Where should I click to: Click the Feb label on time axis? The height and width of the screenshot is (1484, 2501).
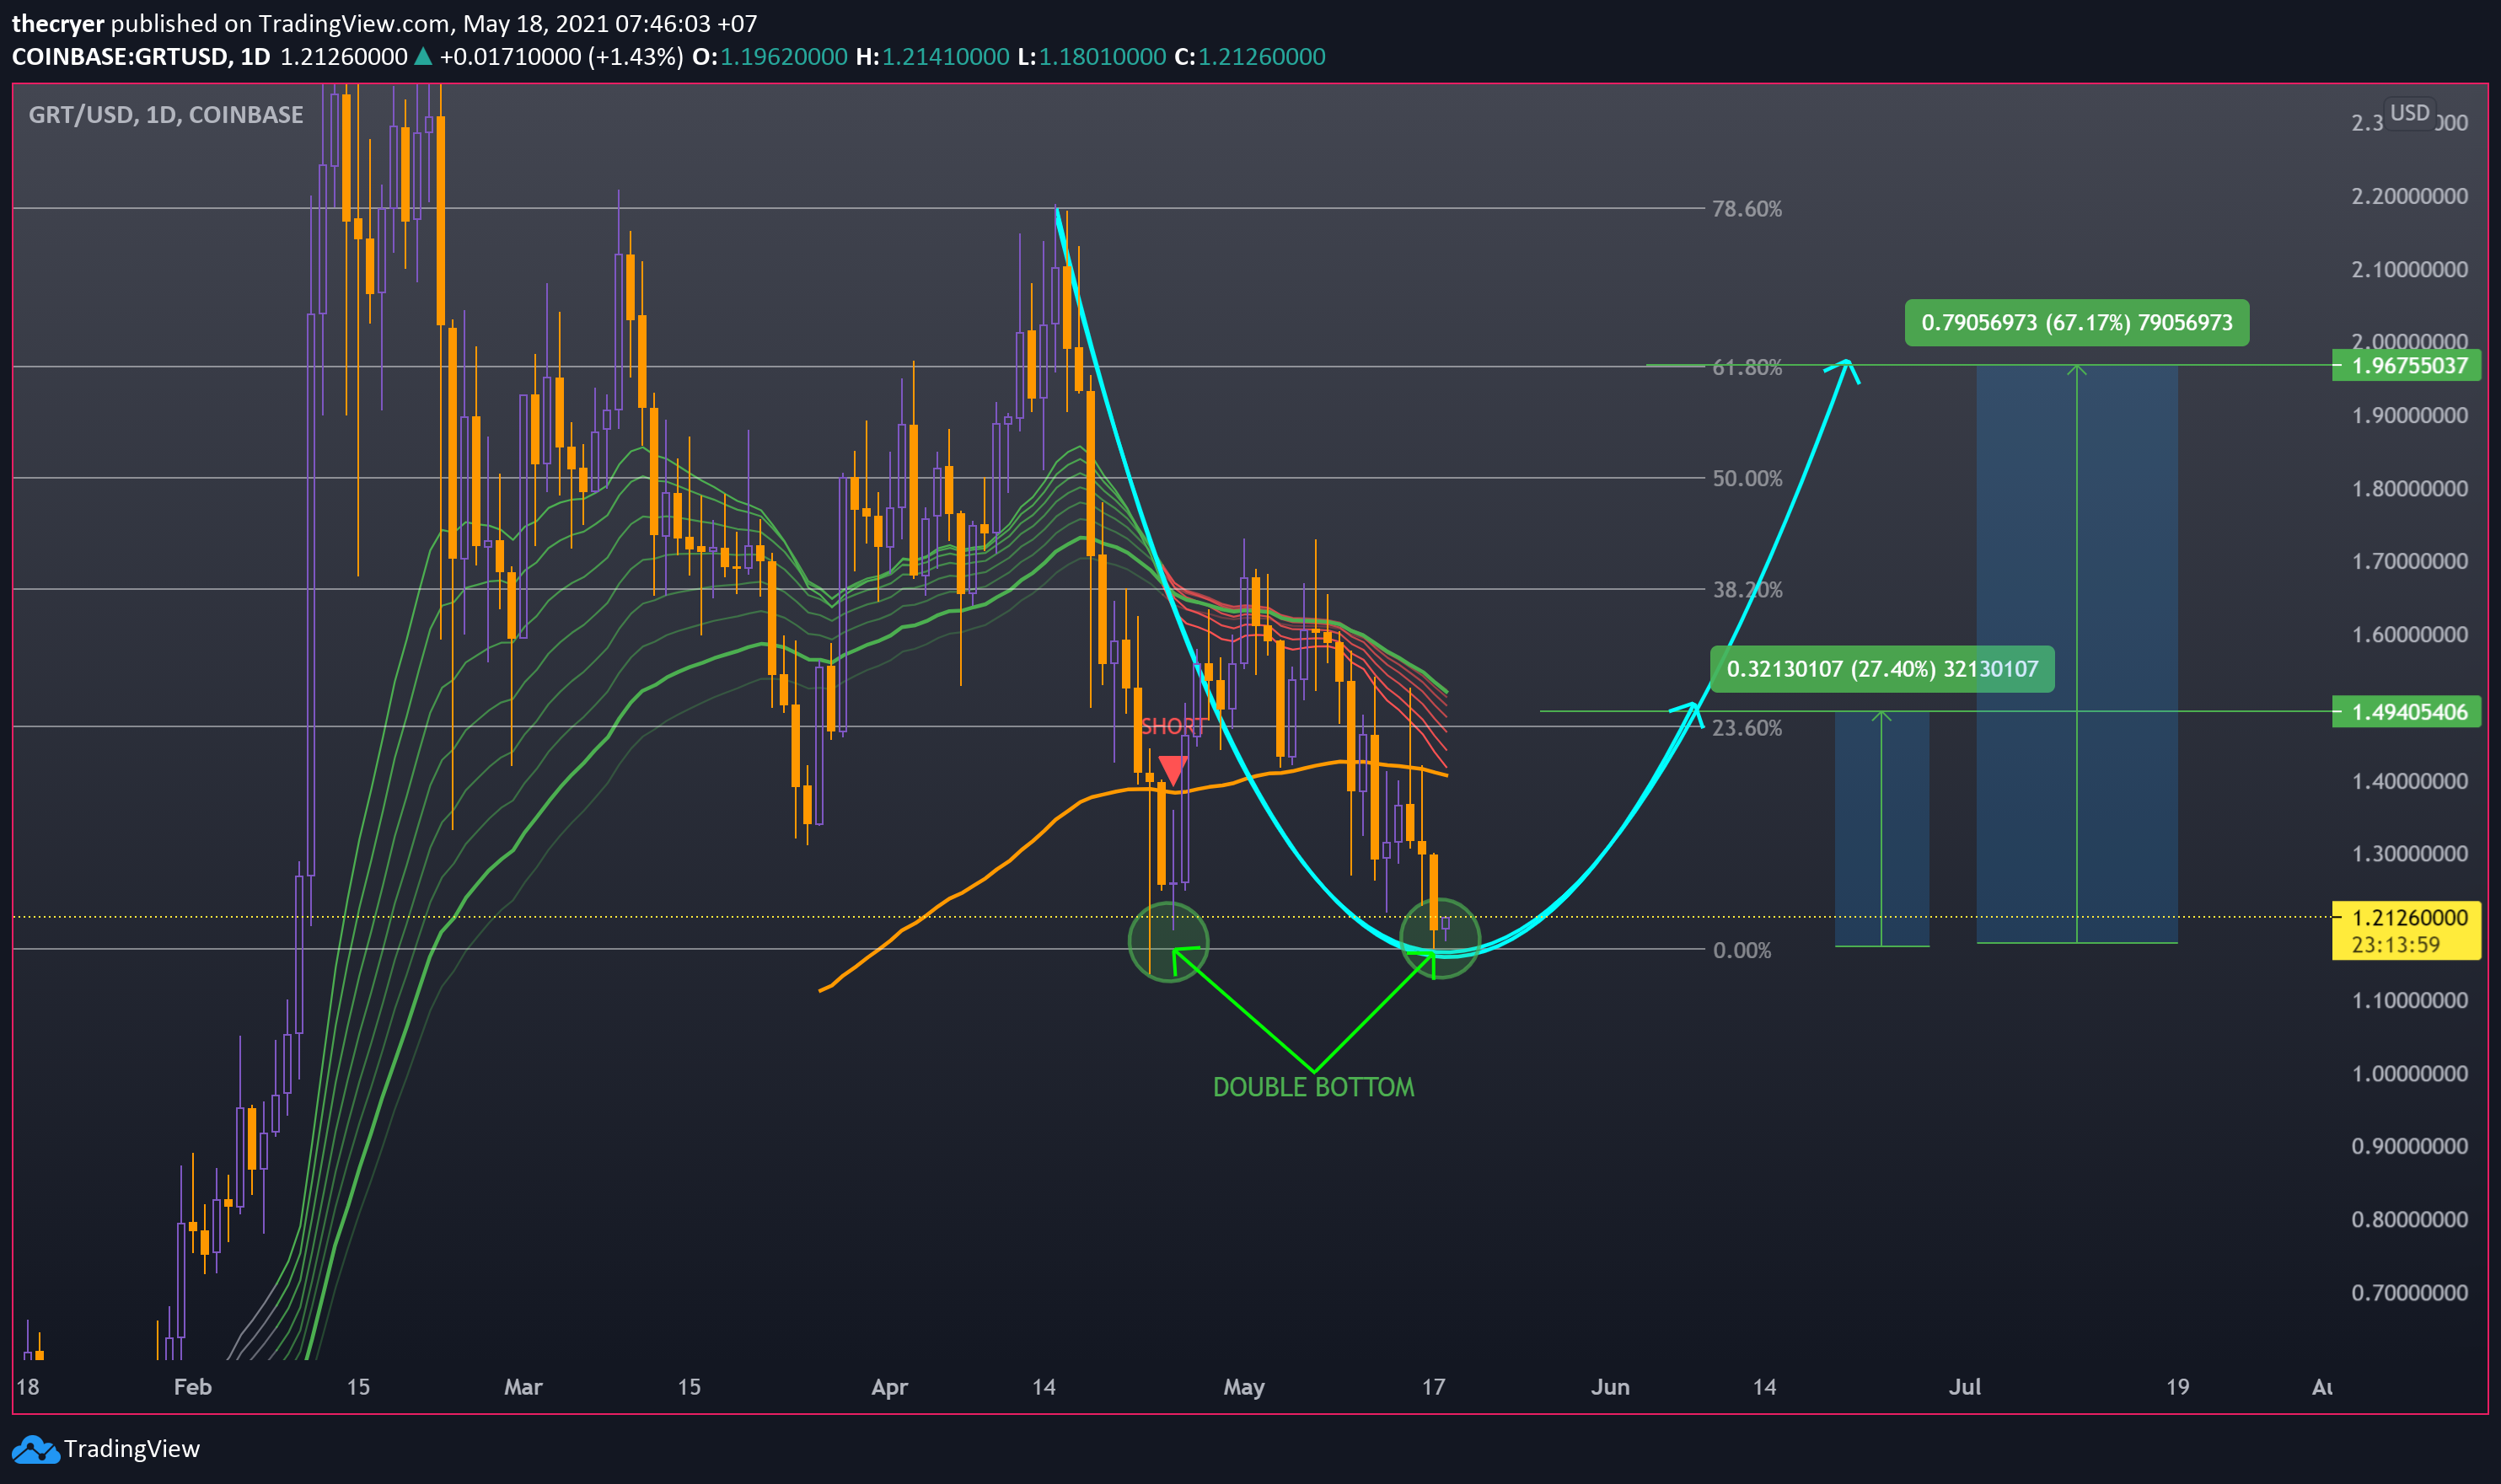[192, 1387]
